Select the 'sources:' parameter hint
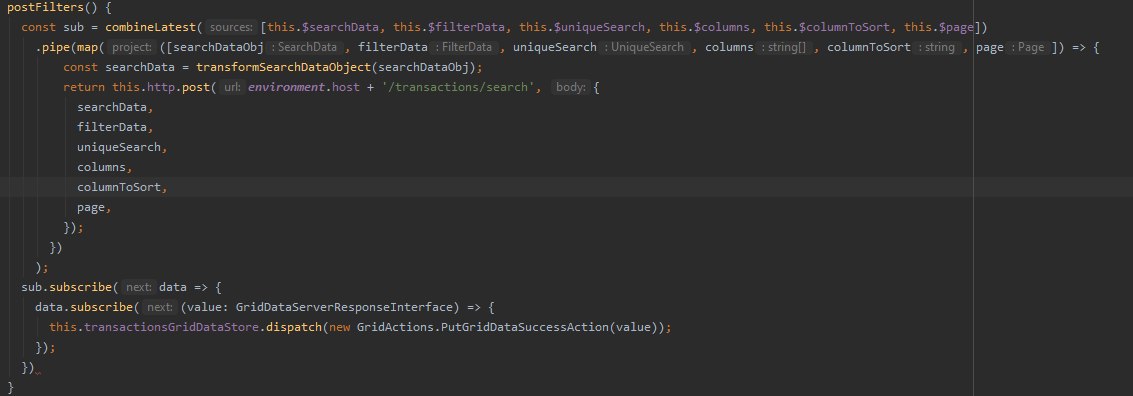 point(231,27)
